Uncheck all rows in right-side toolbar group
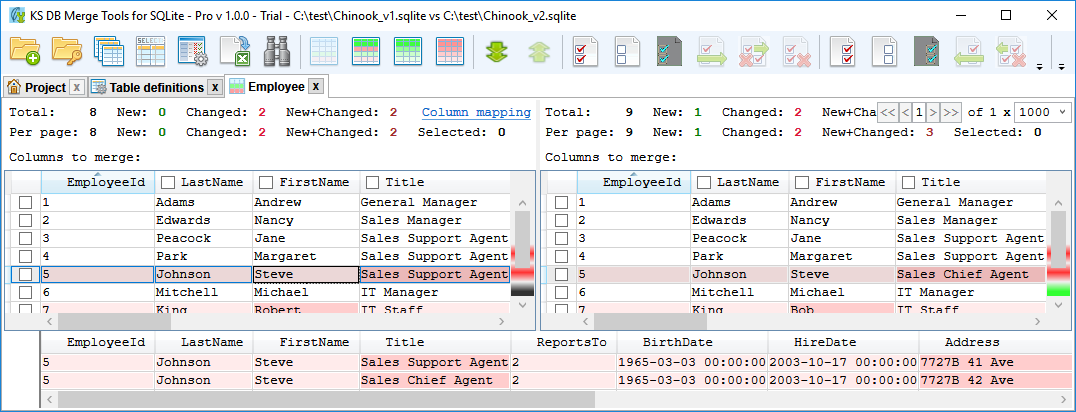Viewport: 1076px width, 412px height. coord(885,52)
